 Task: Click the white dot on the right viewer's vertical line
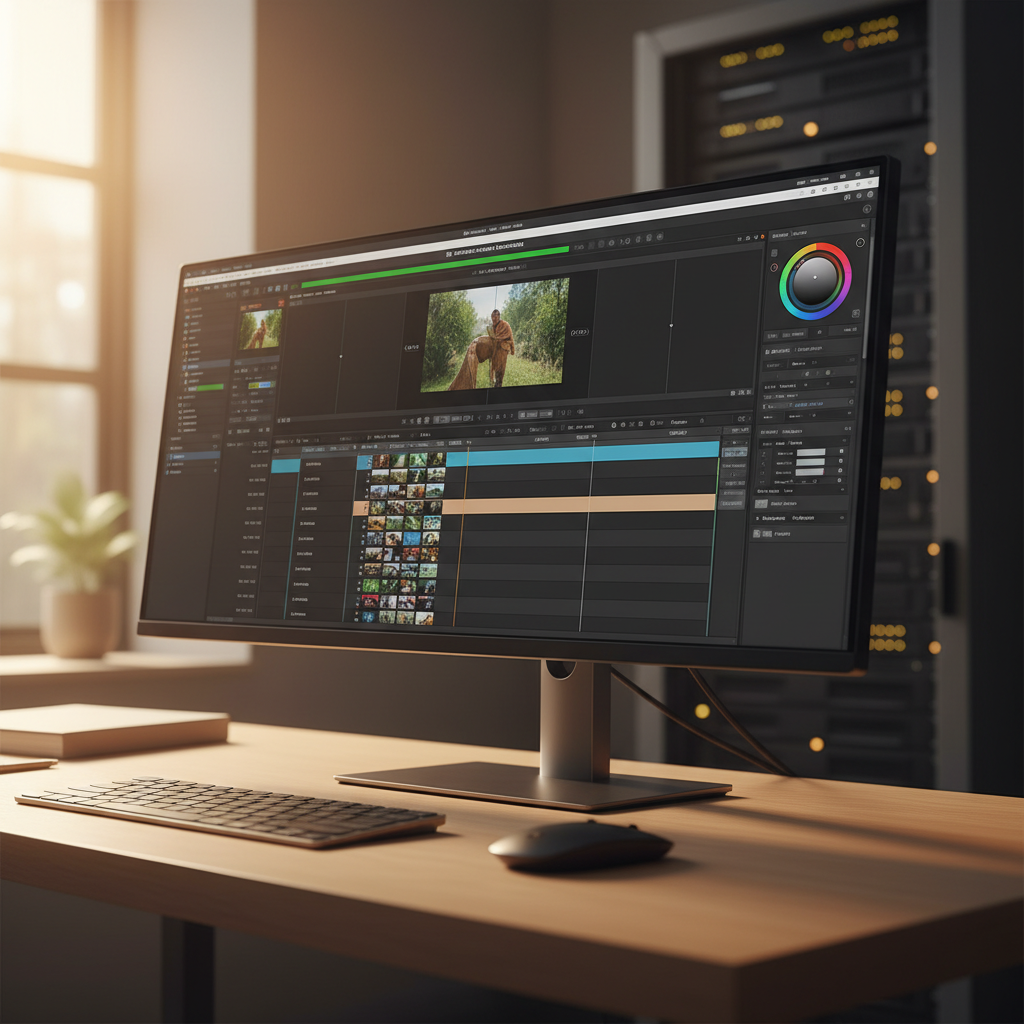click(671, 325)
